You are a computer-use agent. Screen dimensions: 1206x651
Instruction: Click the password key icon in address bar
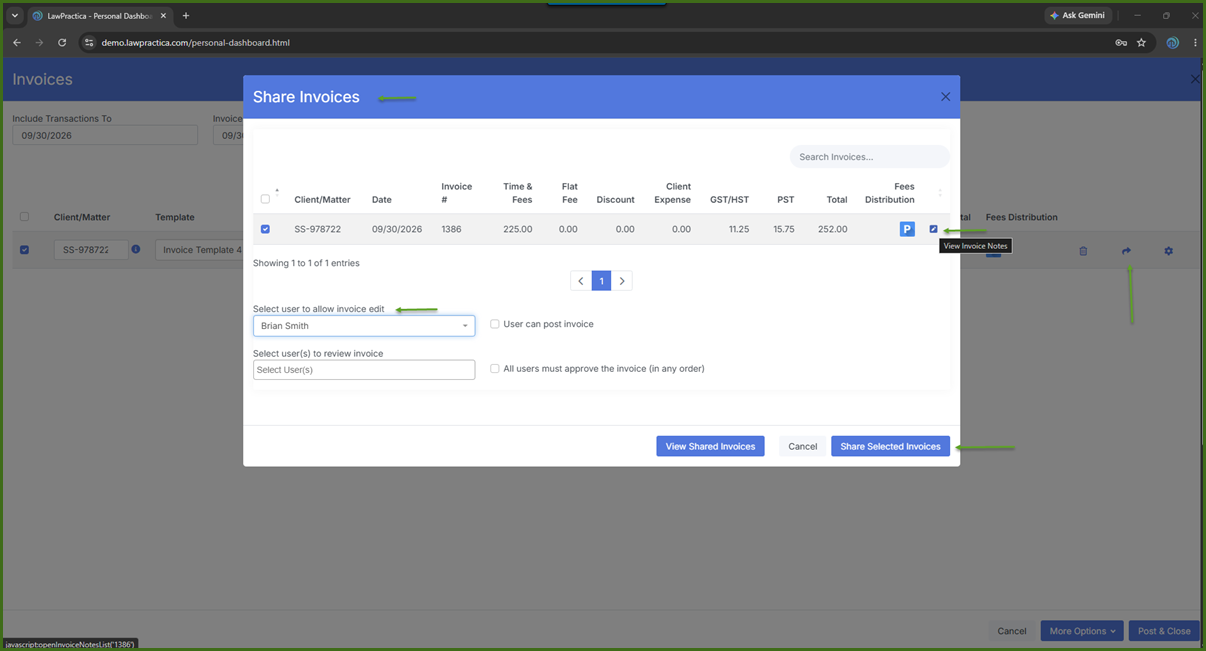click(x=1121, y=43)
